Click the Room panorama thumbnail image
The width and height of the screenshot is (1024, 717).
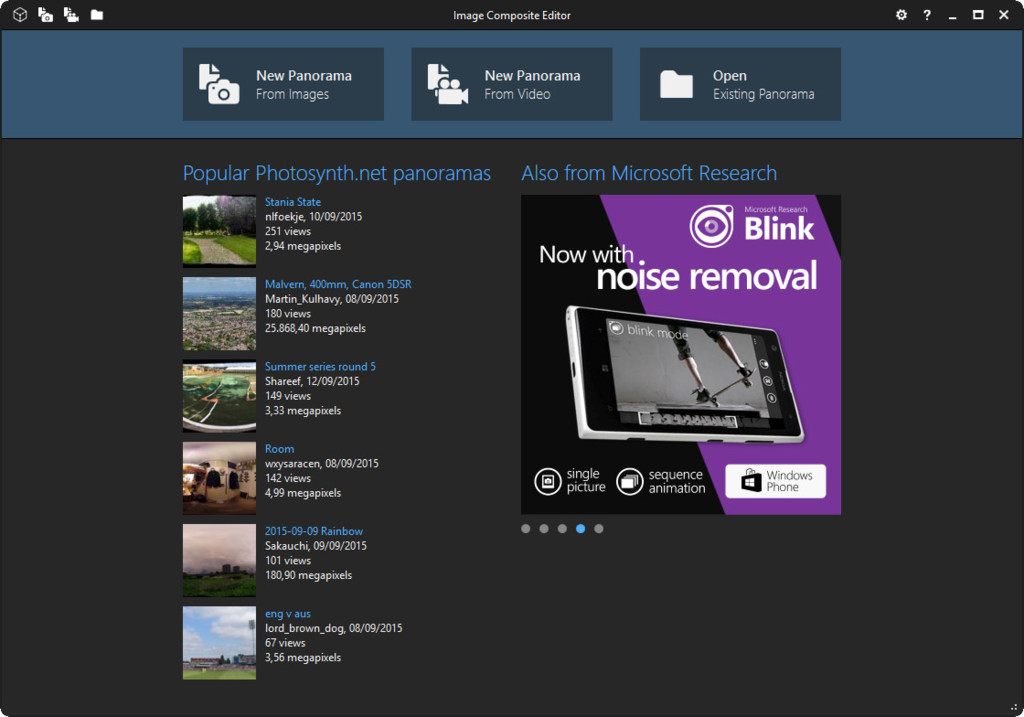219,478
